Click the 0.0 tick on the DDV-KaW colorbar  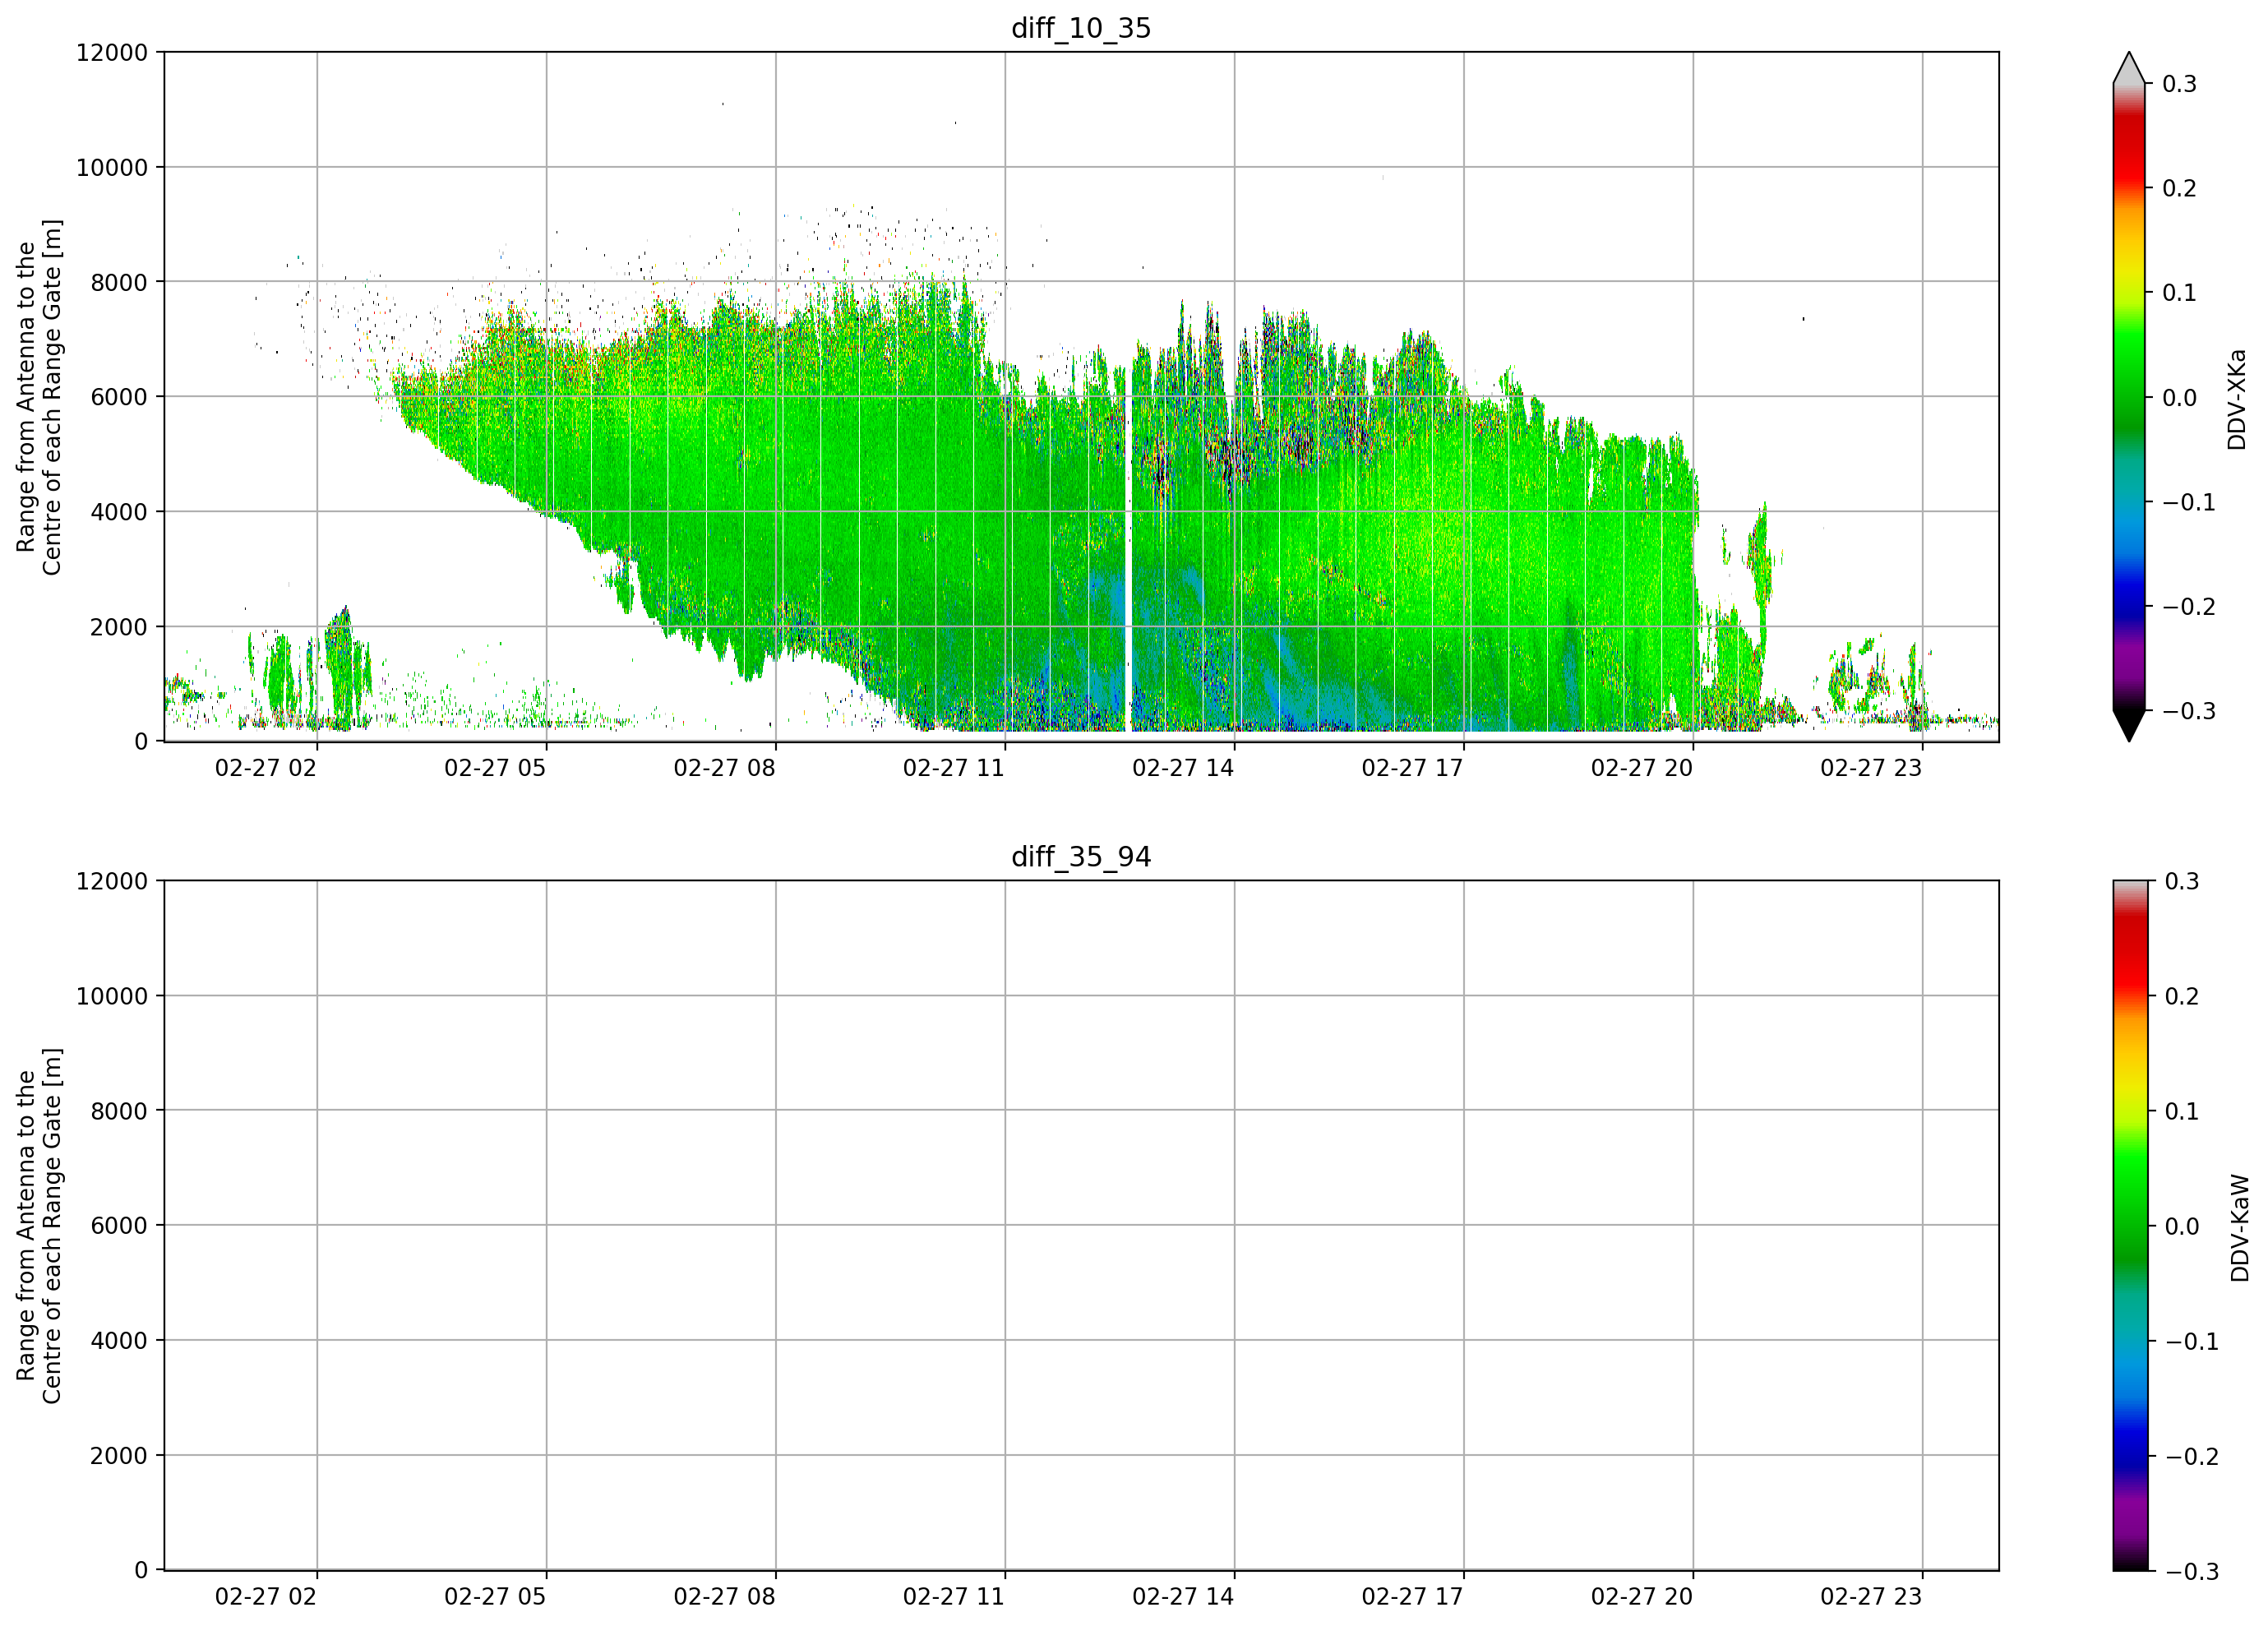point(2181,1226)
